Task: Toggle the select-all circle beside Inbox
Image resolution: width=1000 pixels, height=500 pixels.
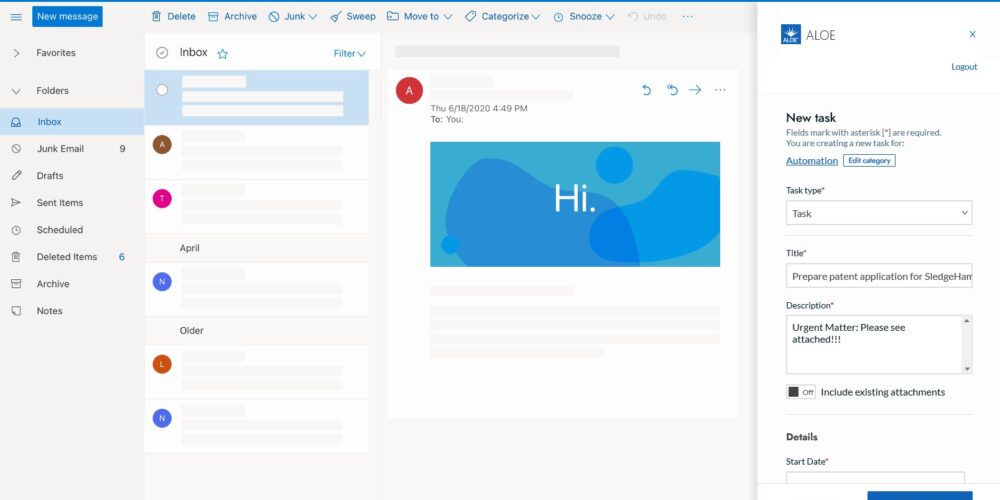Action: 162,53
